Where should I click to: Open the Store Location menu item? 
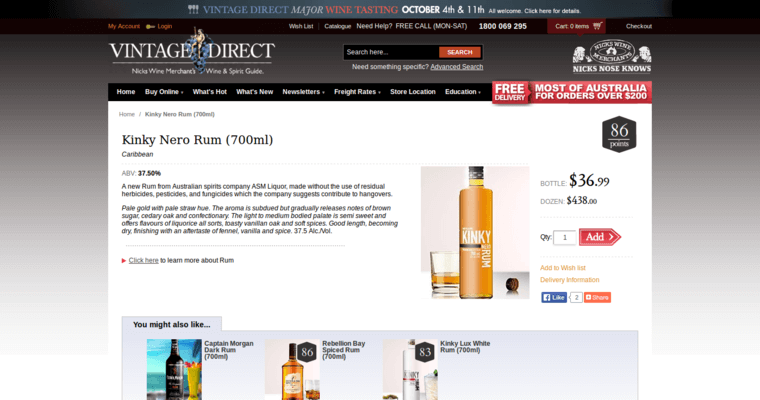(x=412, y=92)
